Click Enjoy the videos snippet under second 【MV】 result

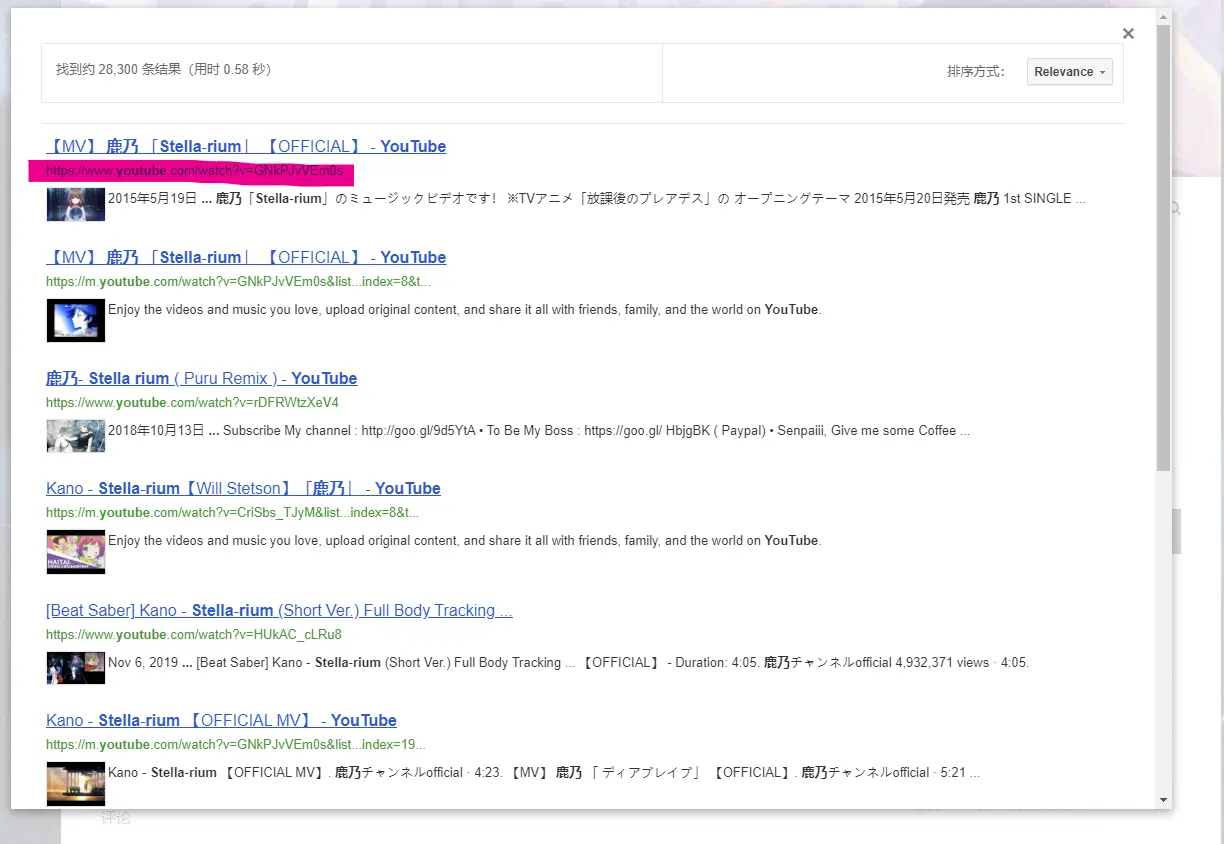point(464,309)
